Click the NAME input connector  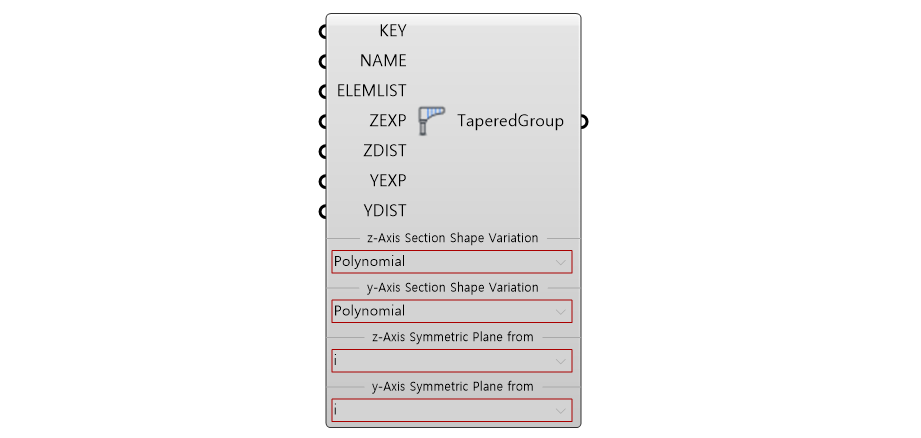tap(324, 61)
